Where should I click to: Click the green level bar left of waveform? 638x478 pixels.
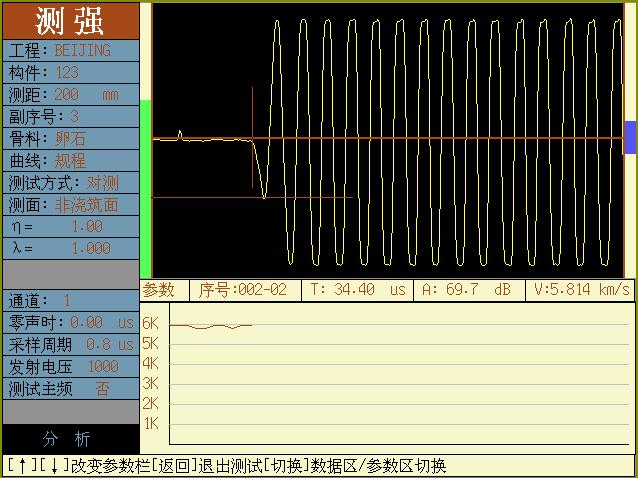tap(145, 188)
